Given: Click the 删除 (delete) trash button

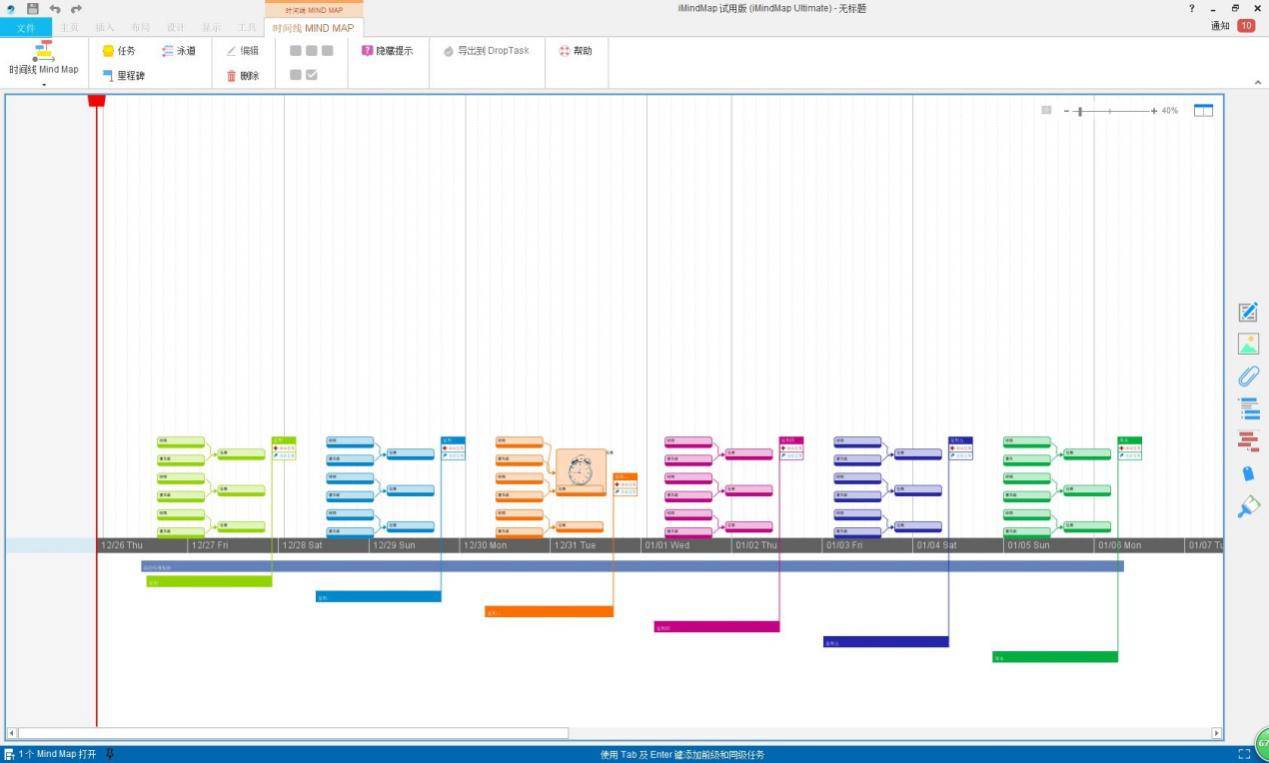Looking at the screenshot, I should coord(243,76).
